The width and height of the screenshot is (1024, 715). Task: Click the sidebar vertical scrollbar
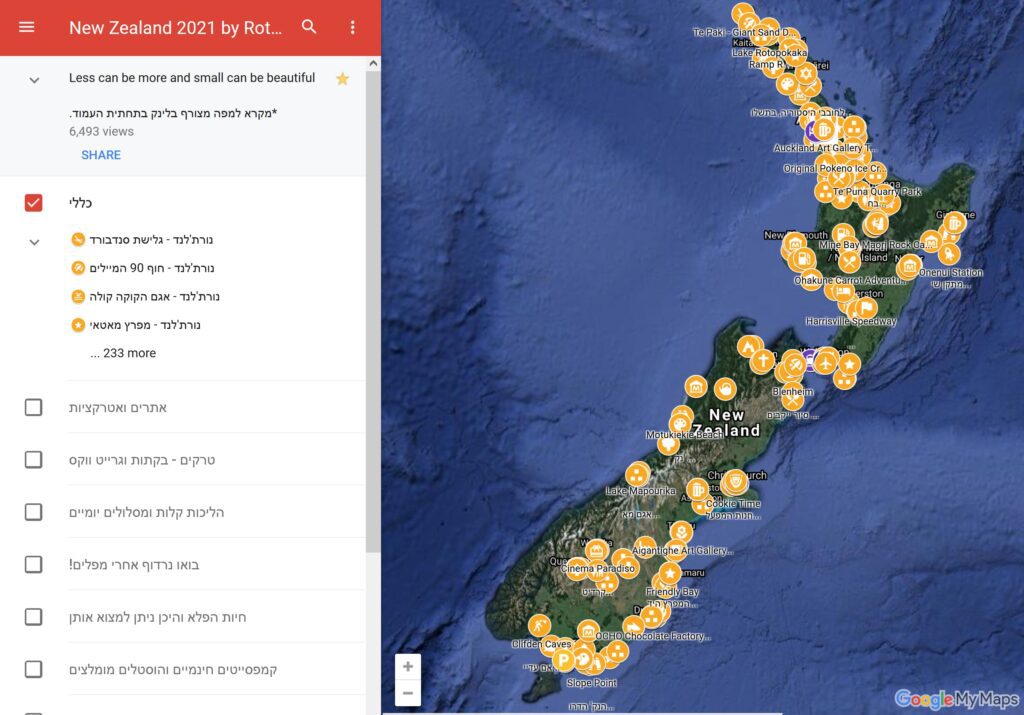coord(373,300)
